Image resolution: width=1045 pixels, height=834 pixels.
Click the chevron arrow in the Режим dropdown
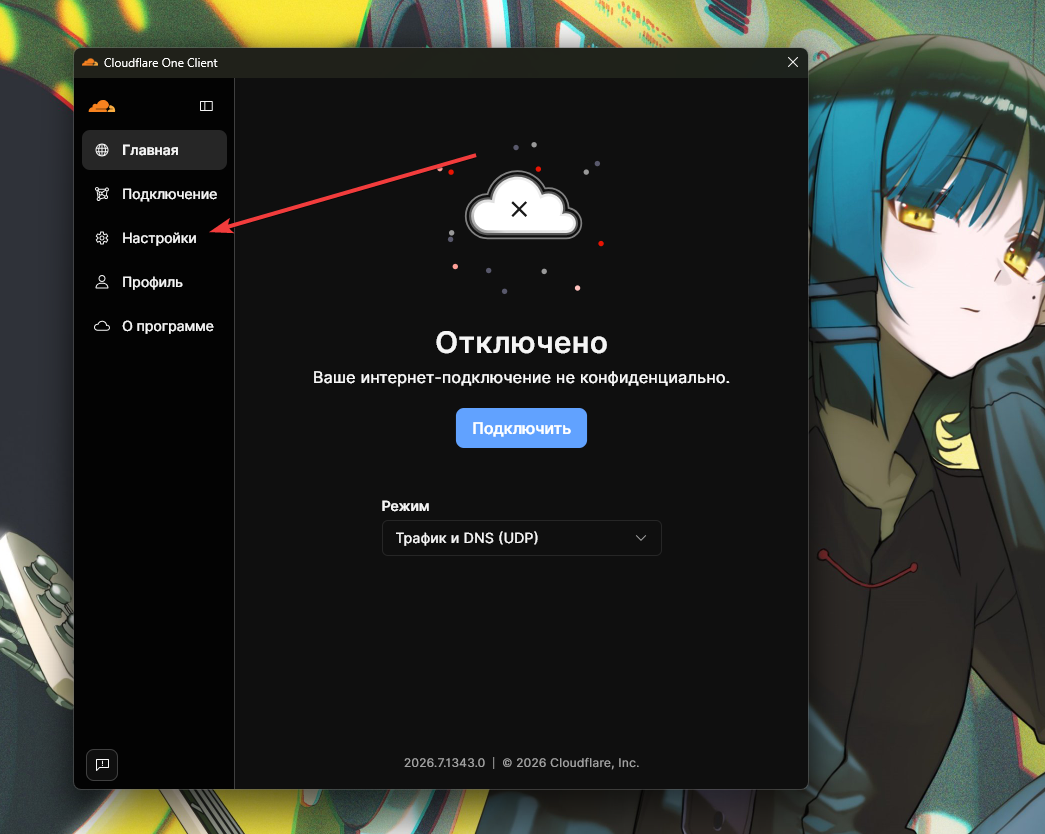click(x=641, y=538)
